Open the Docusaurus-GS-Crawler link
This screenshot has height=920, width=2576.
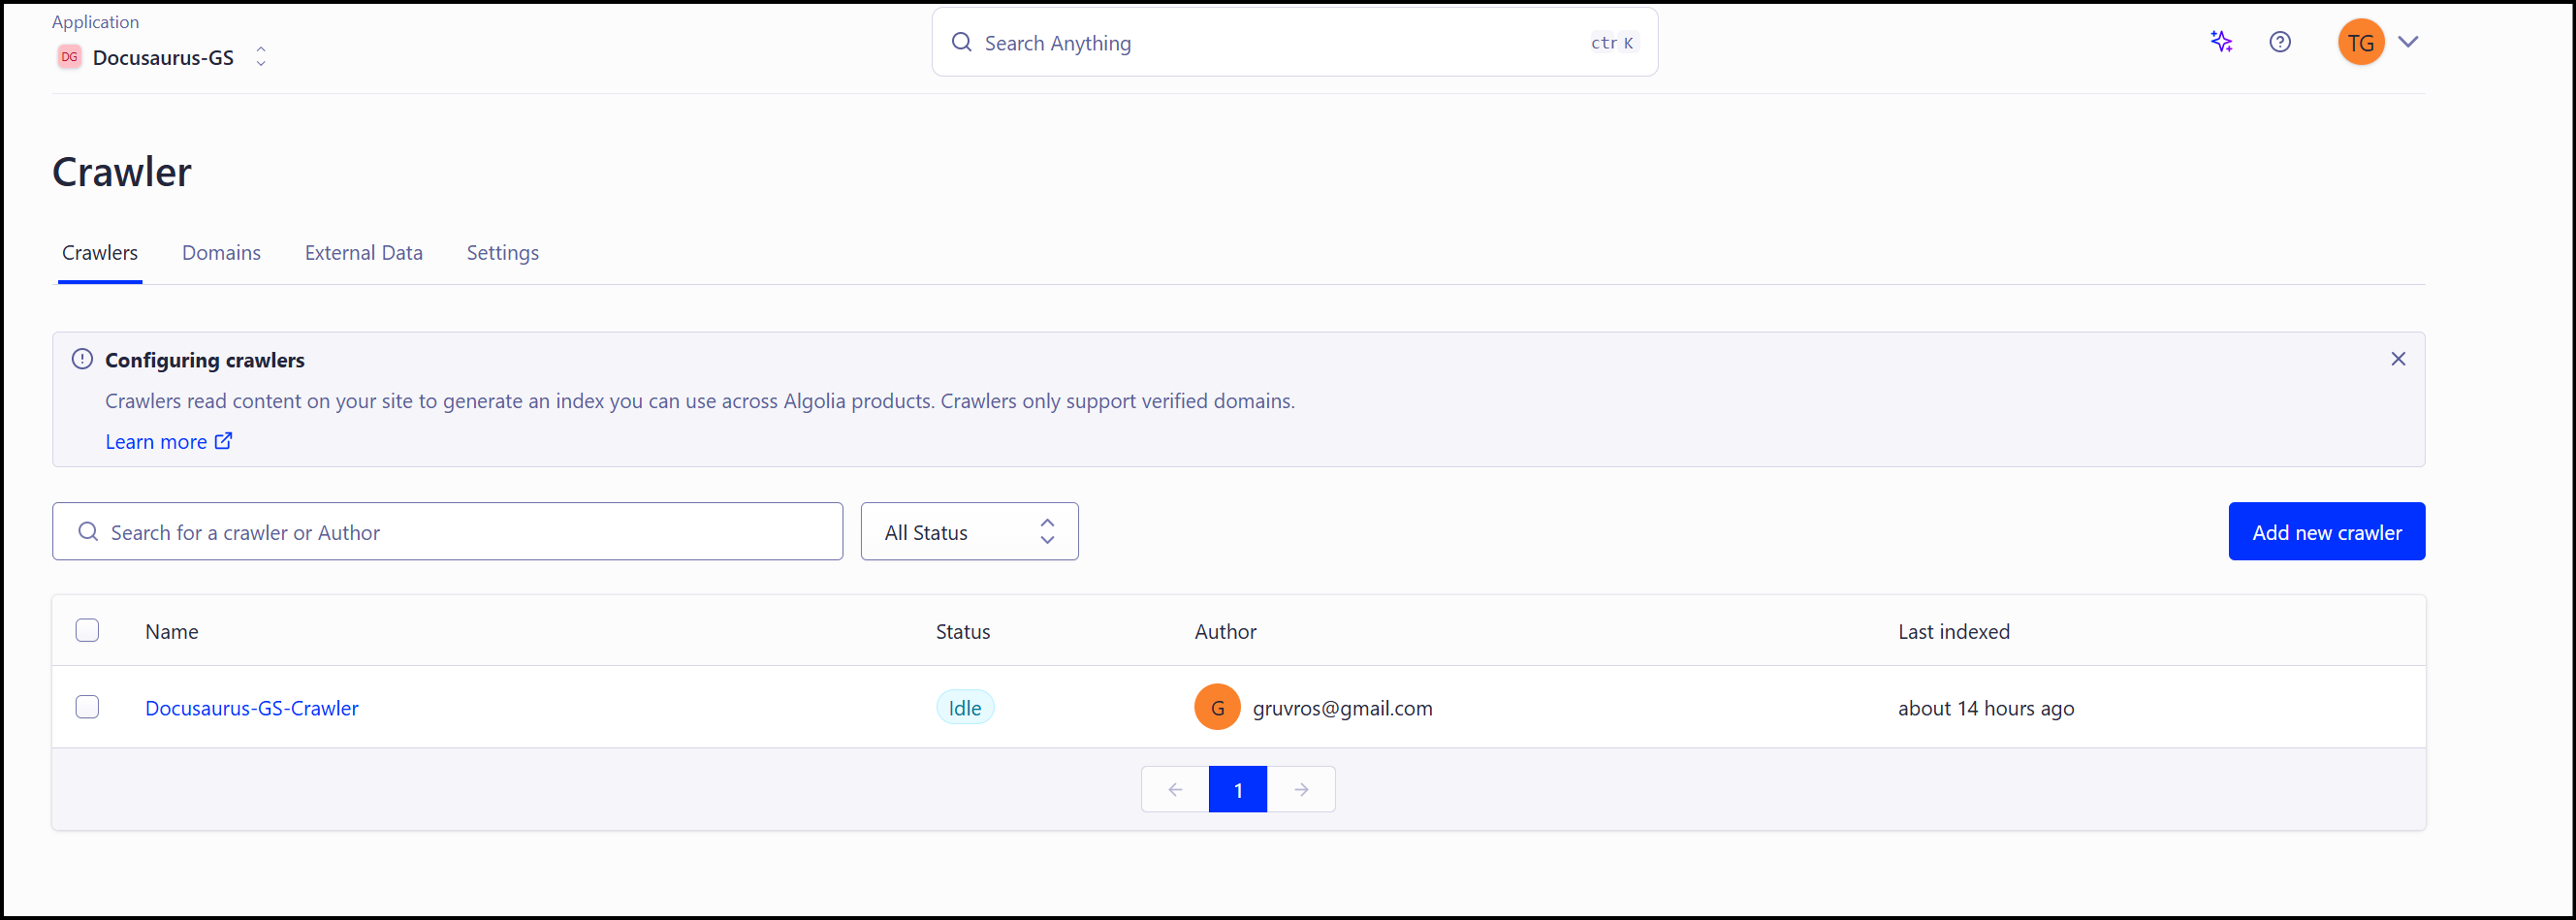(251, 708)
